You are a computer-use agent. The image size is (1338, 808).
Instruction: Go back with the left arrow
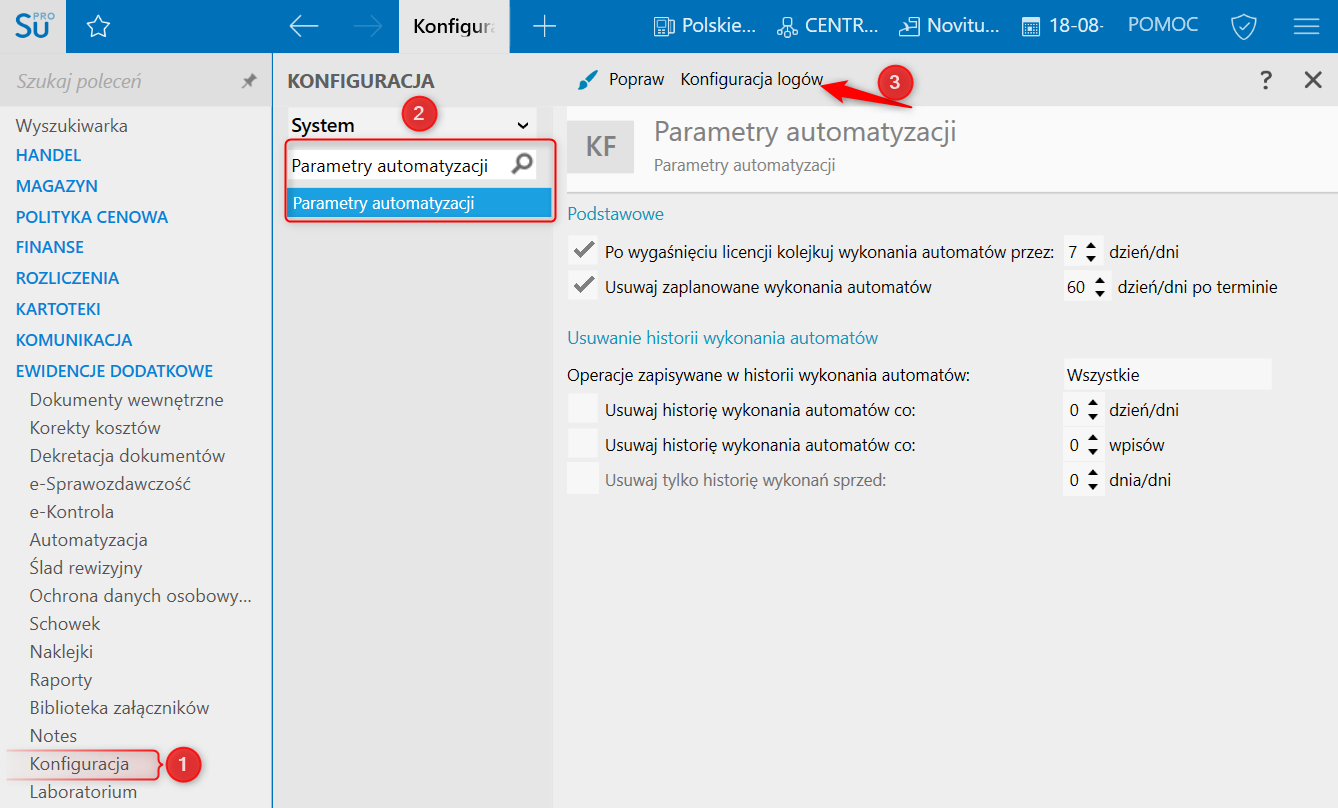pos(303,27)
